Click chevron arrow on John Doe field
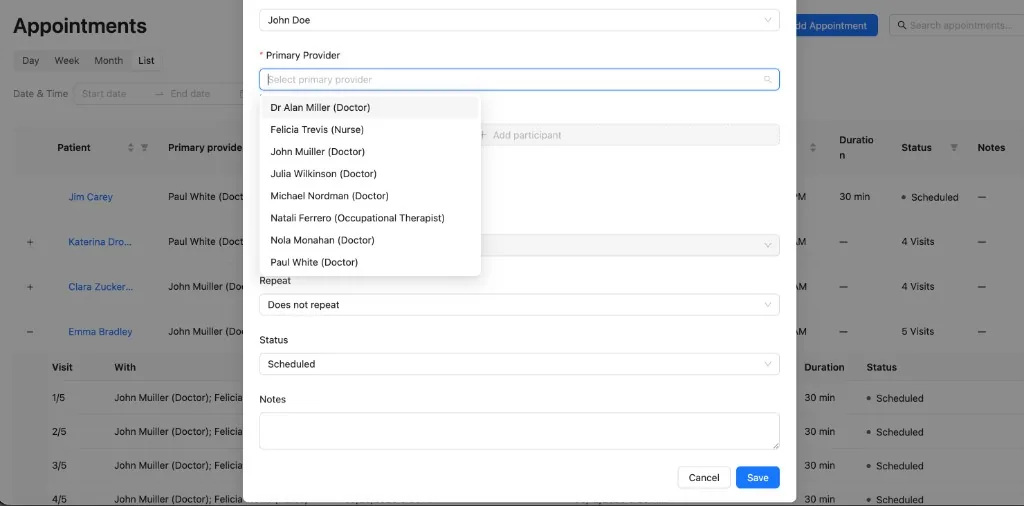The height and width of the screenshot is (506, 1024). pos(768,20)
